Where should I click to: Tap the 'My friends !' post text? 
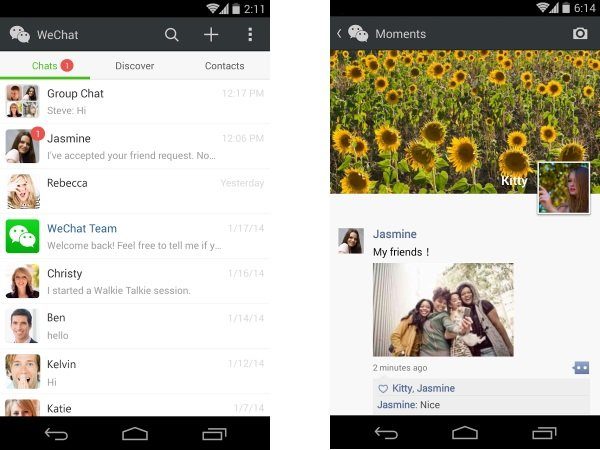[x=401, y=252]
